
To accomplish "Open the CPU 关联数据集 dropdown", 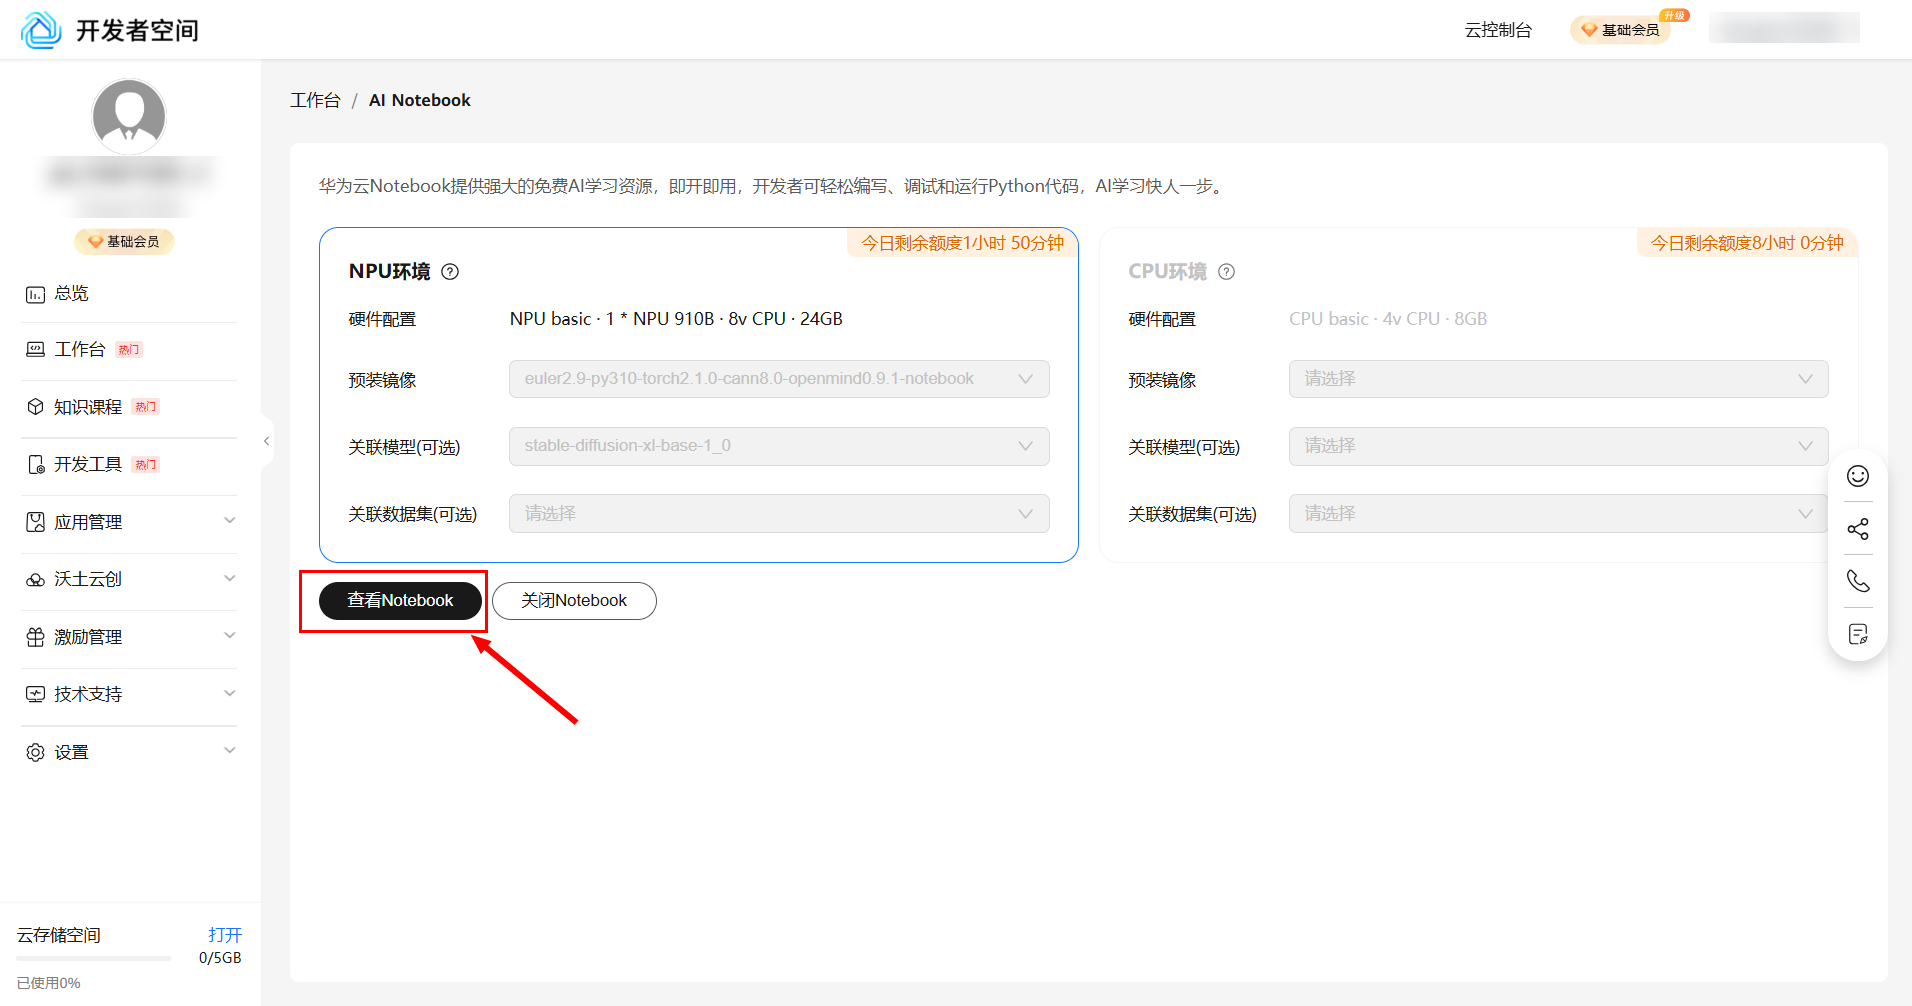I will [1558, 513].
